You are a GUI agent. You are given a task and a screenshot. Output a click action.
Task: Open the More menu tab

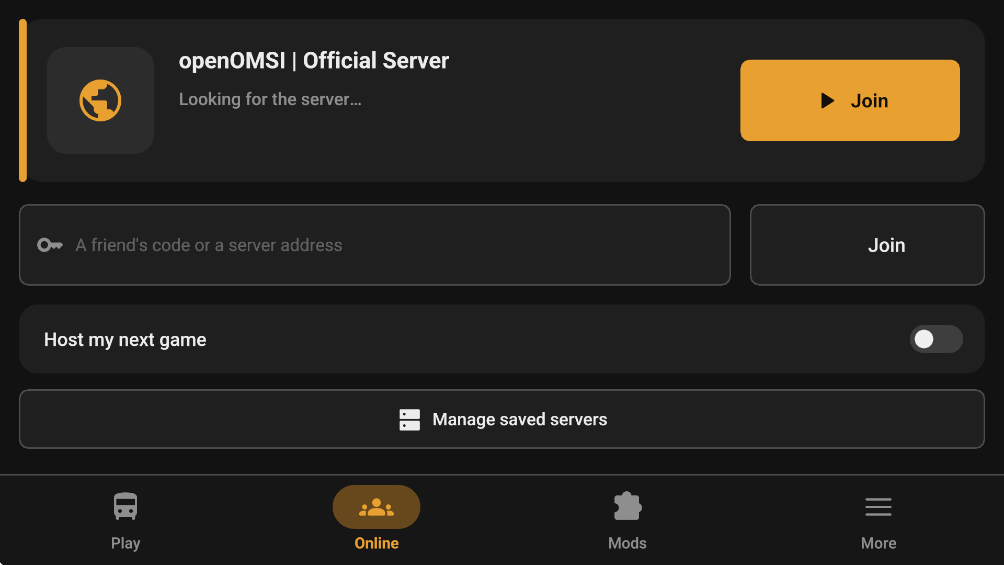point(878,521)
